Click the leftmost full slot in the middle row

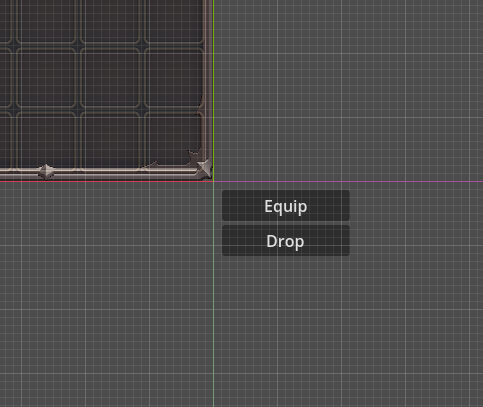(46, 77)
